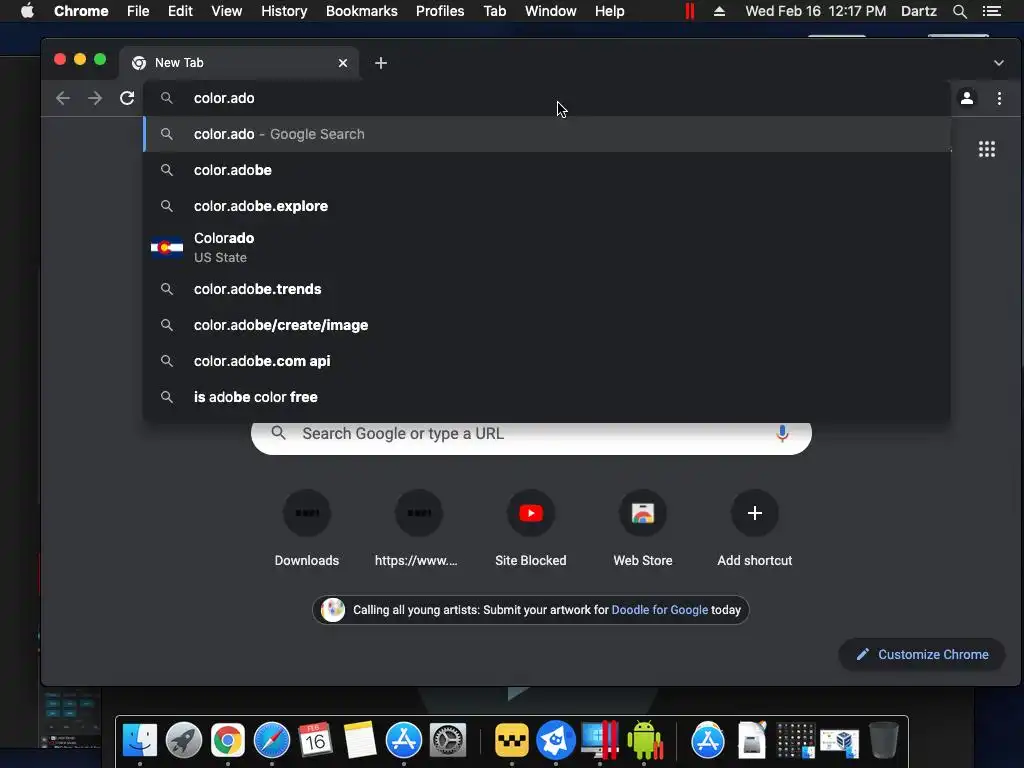Open the Bookmarks menu
This screenshot has height=768, width=1024.
(x=361, y=11)
